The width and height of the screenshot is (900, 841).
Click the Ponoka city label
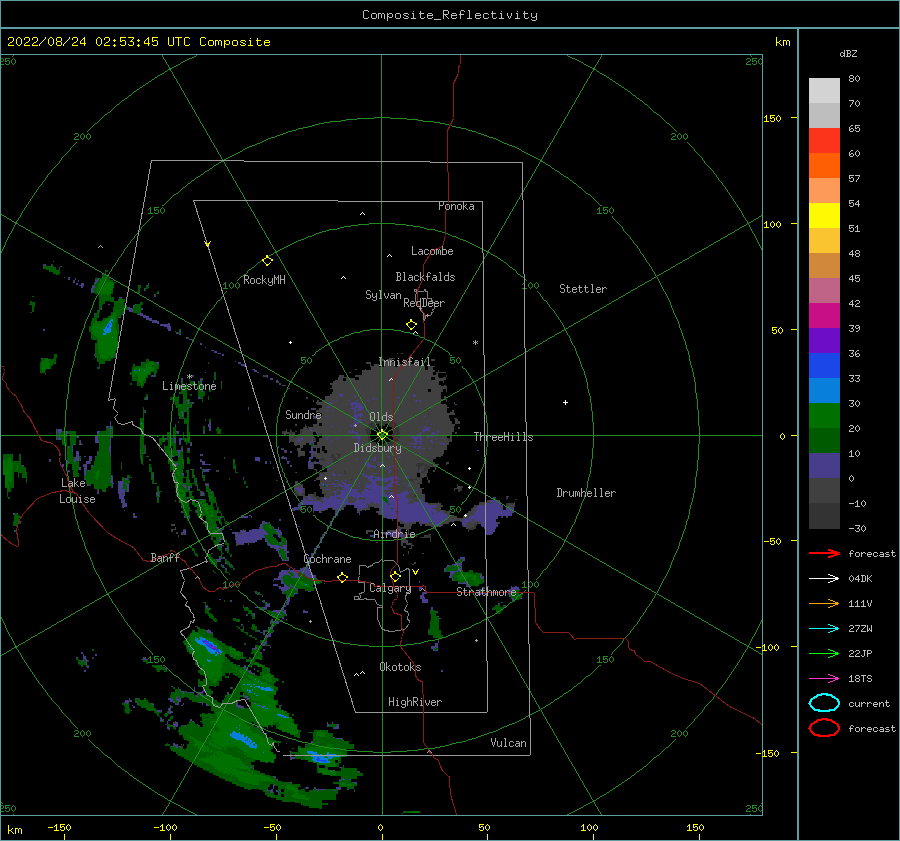point(456,206)
